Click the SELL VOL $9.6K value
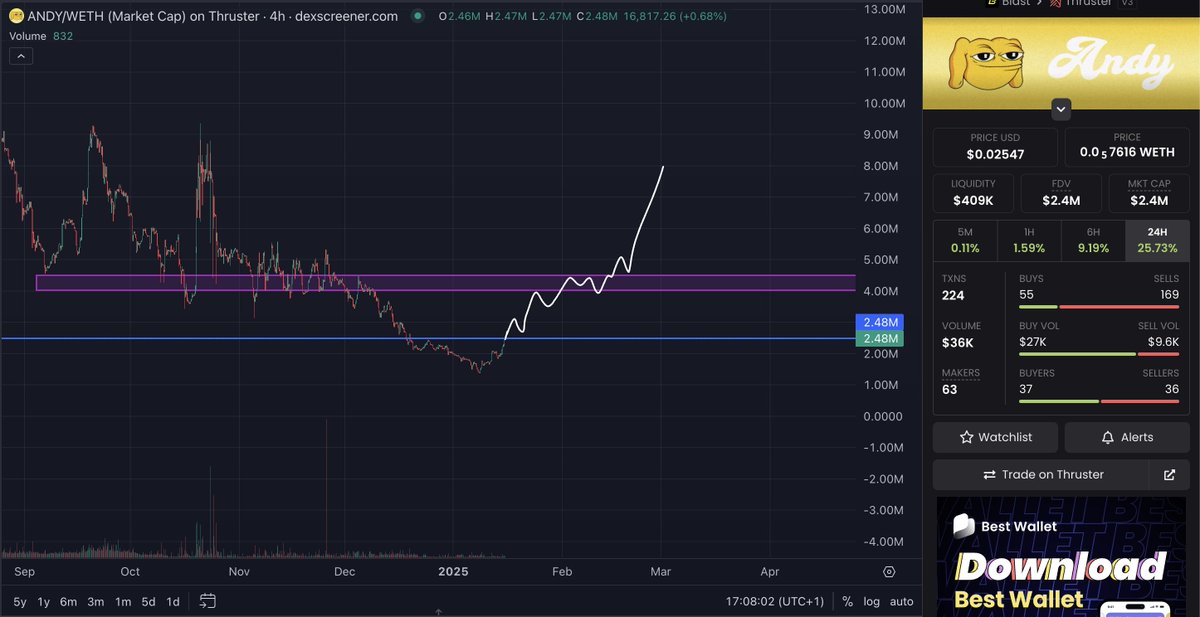 click(x=1164, y=342)
